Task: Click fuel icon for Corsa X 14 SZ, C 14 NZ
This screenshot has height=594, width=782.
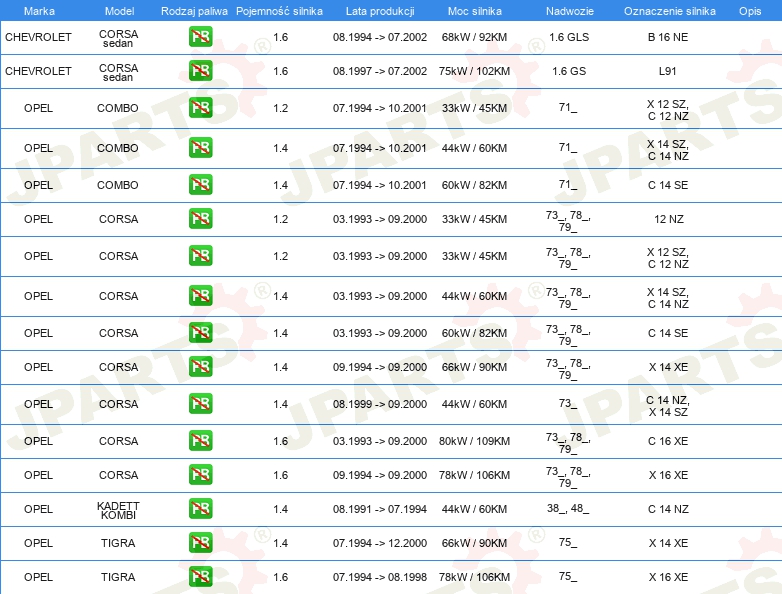Action: pos(200,296)
